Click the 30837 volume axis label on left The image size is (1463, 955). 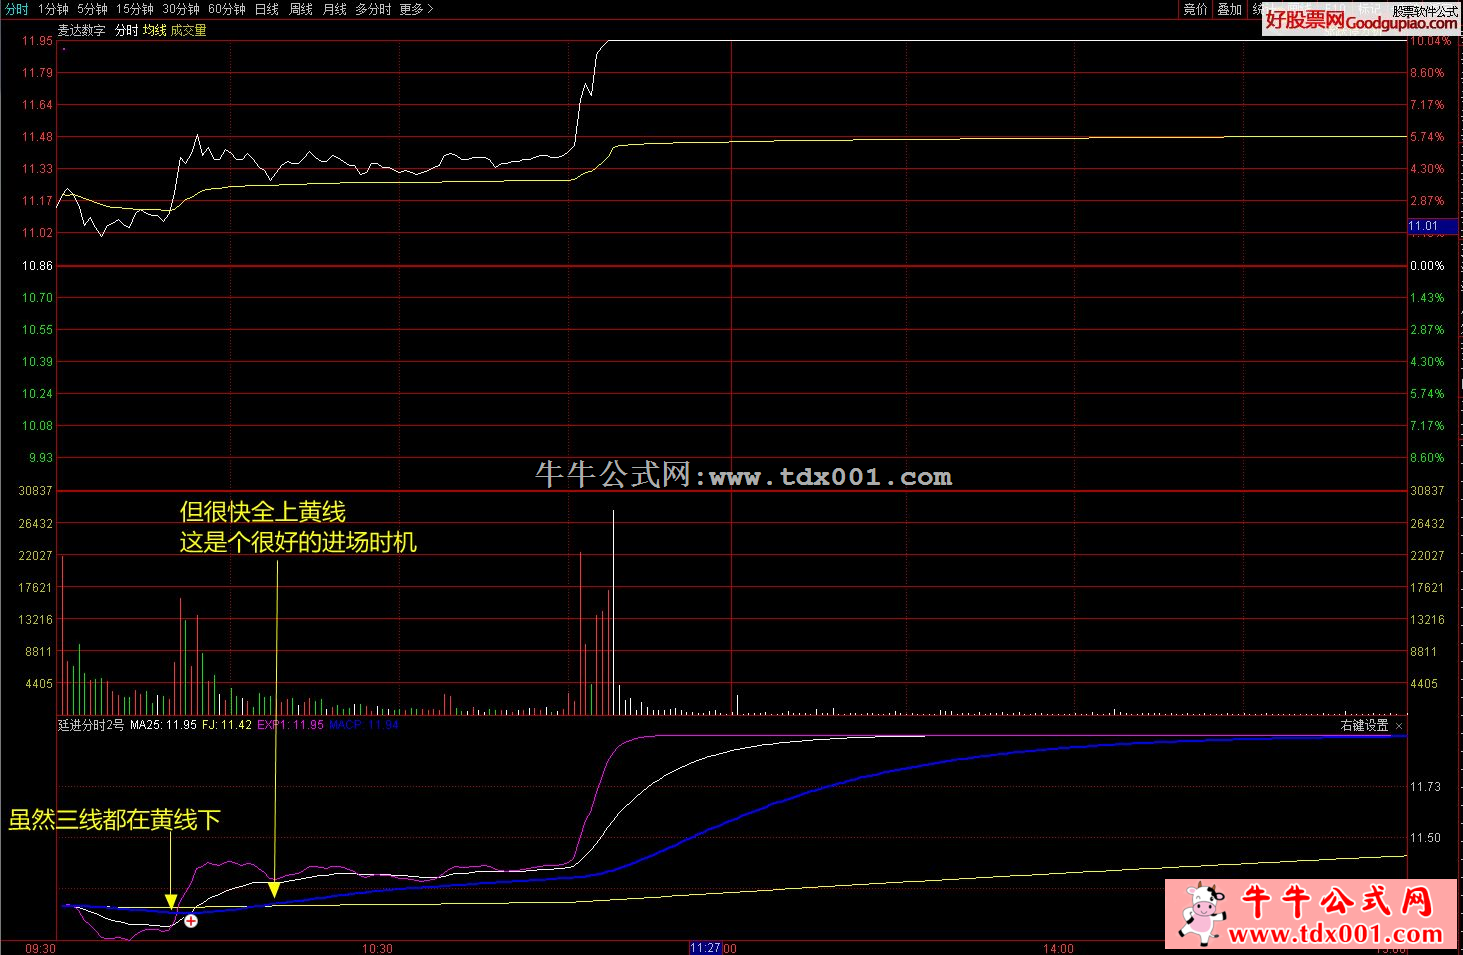point(35,491)
